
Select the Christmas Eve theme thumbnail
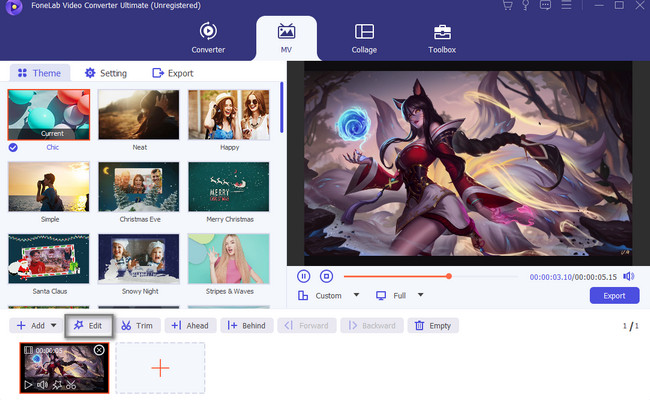(x=139, y=187)
